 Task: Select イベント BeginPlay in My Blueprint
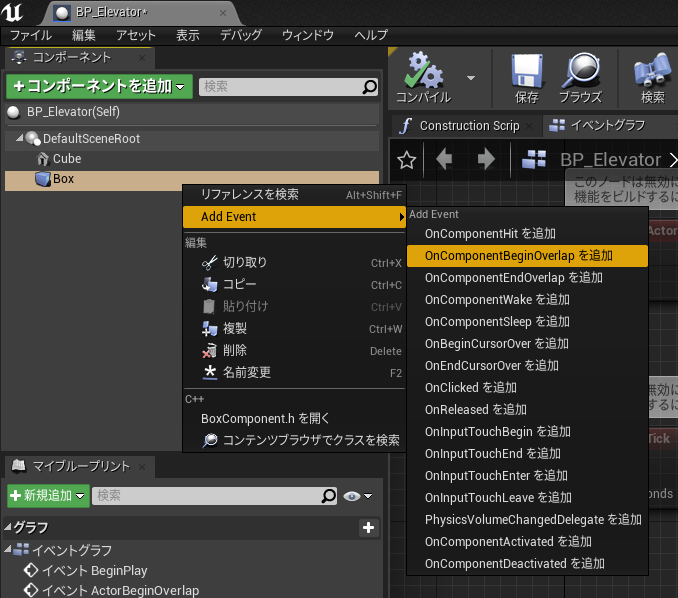[95, 571]
